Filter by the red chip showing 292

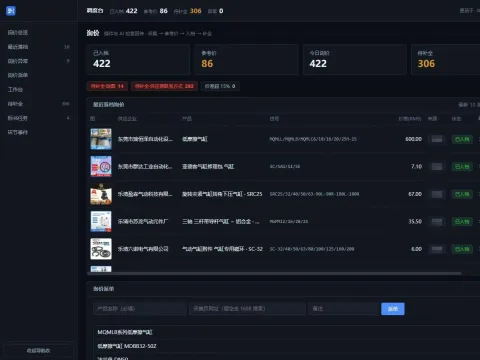pyautogui.click(x=164, y=86)
